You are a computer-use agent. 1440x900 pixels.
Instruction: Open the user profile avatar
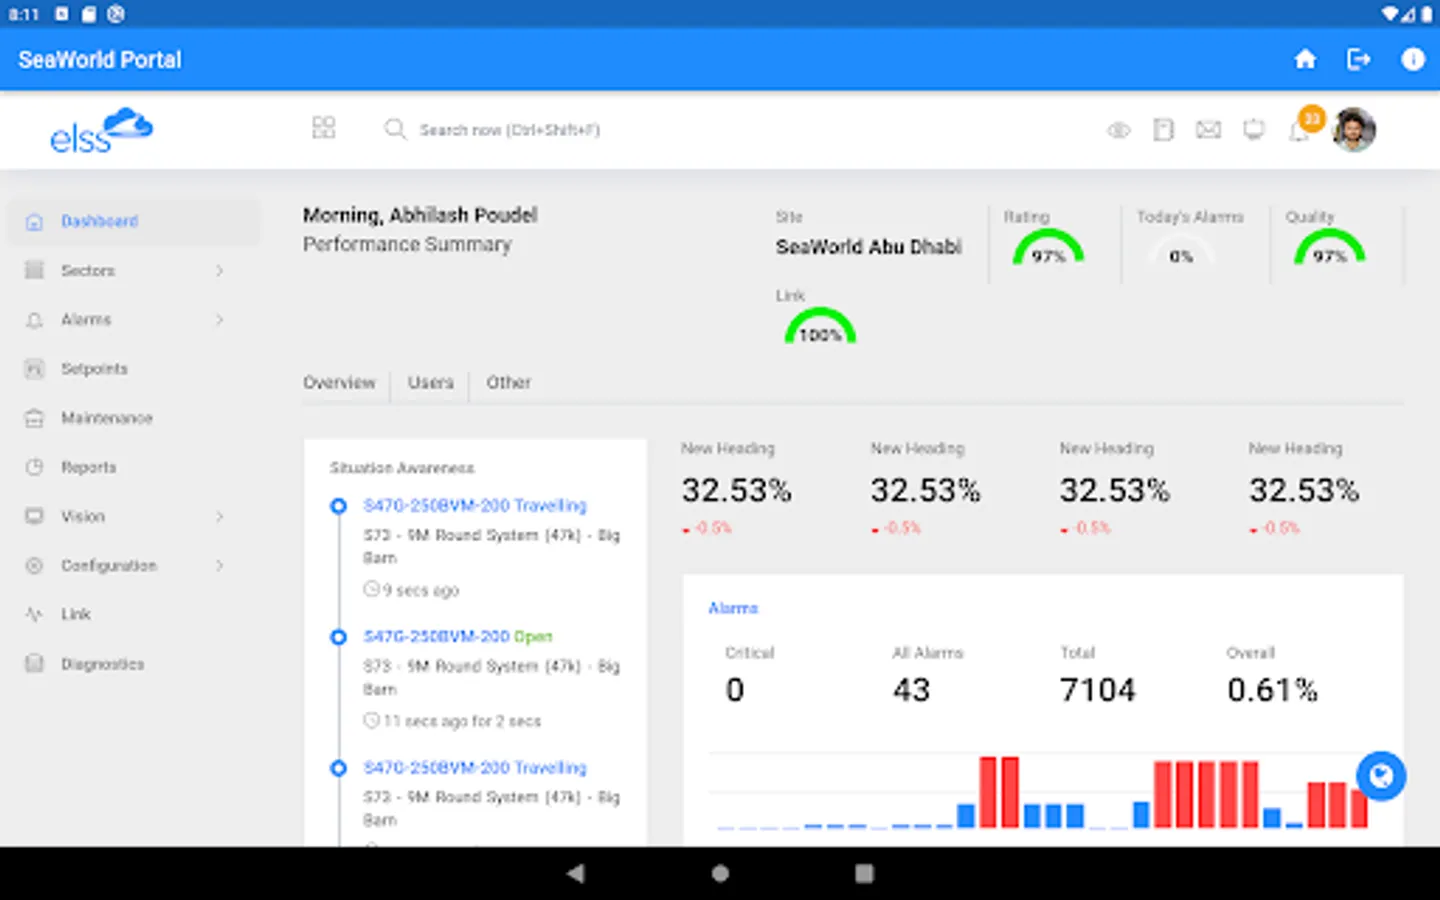pyautogui.click(x=1354, y=129)
